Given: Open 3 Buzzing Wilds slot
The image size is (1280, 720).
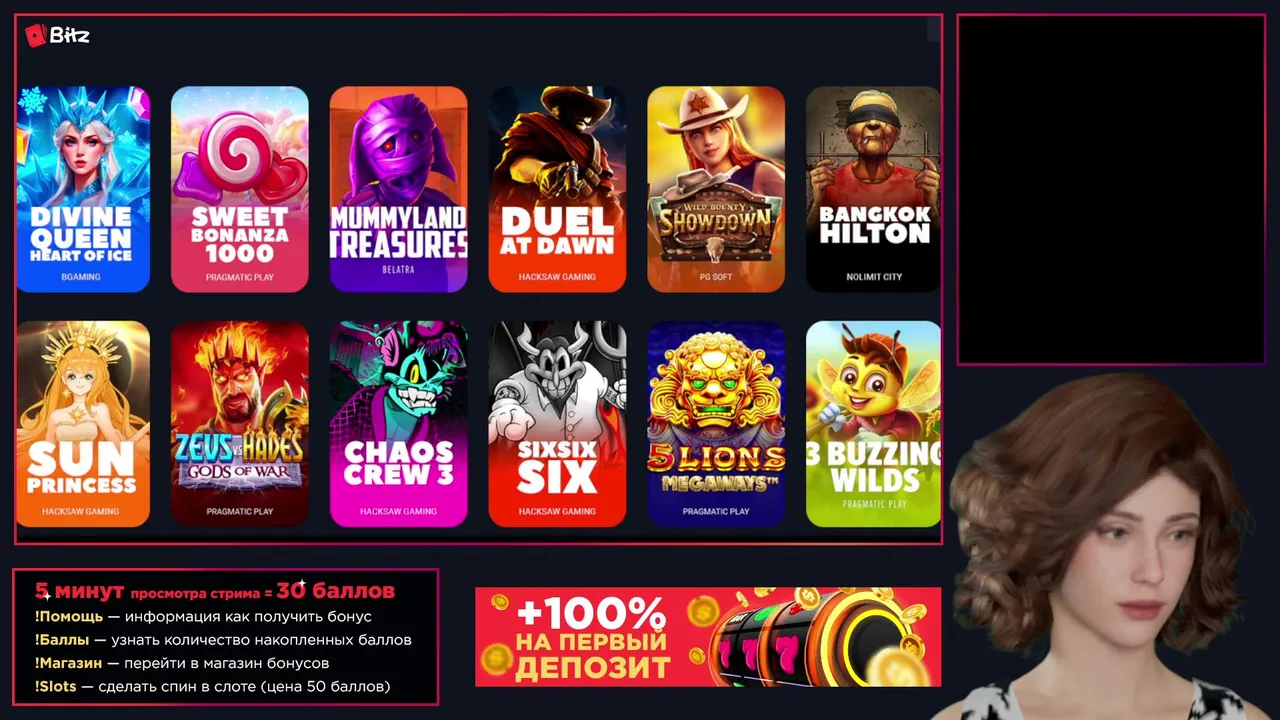Looking at the screenshot, I should (x=873, y=424).
